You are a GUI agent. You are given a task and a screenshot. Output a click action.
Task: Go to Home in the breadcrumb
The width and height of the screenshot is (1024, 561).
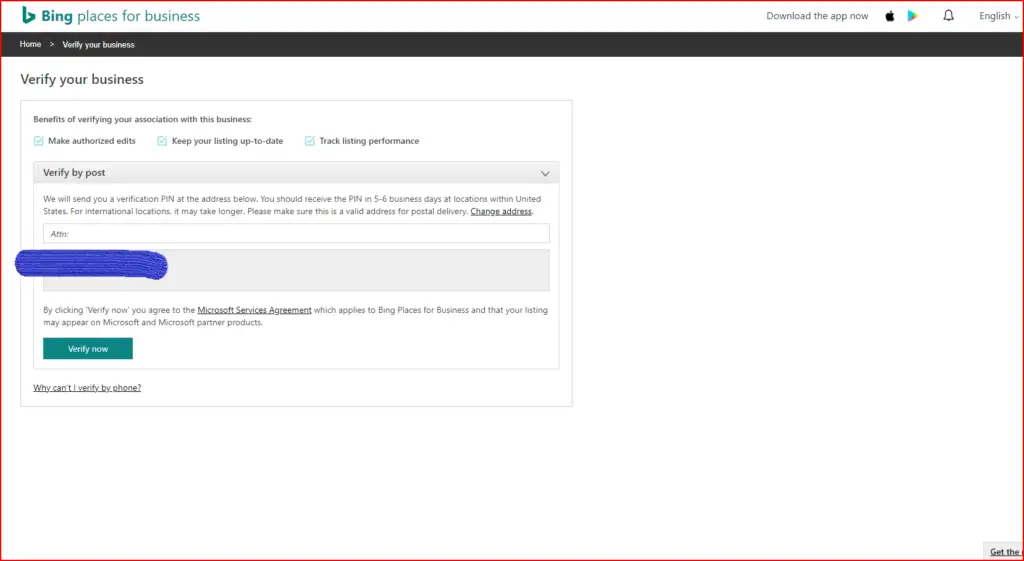coord(30,44)
